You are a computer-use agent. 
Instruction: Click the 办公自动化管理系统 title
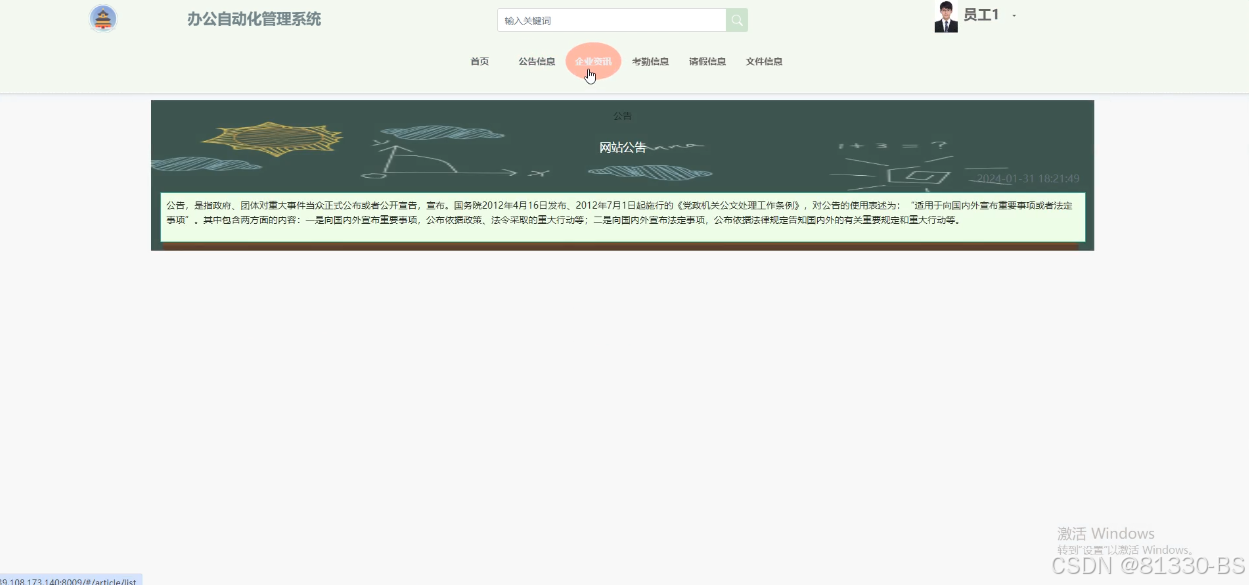point(254,19)
